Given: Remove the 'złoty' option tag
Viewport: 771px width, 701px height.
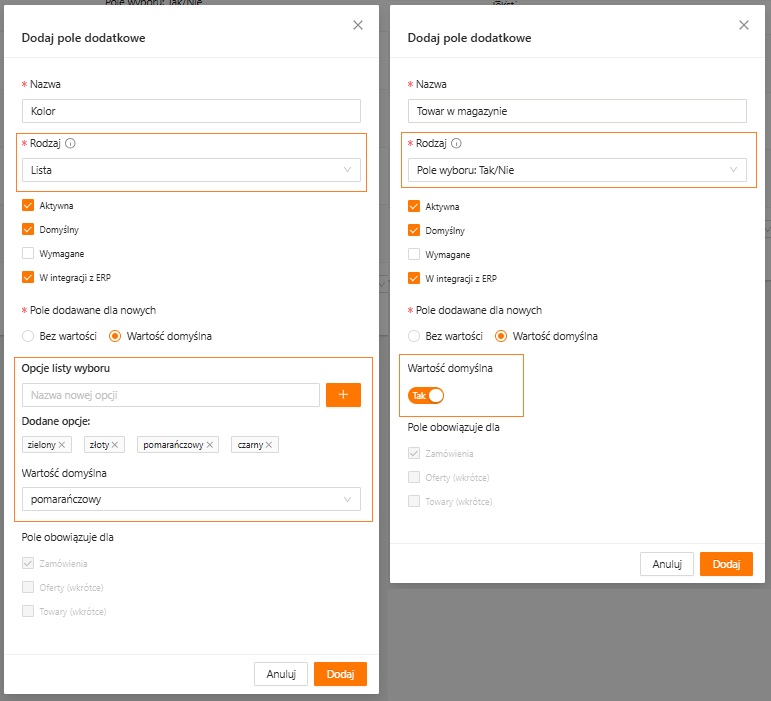Looking at the screenshot, I should 116,445.
